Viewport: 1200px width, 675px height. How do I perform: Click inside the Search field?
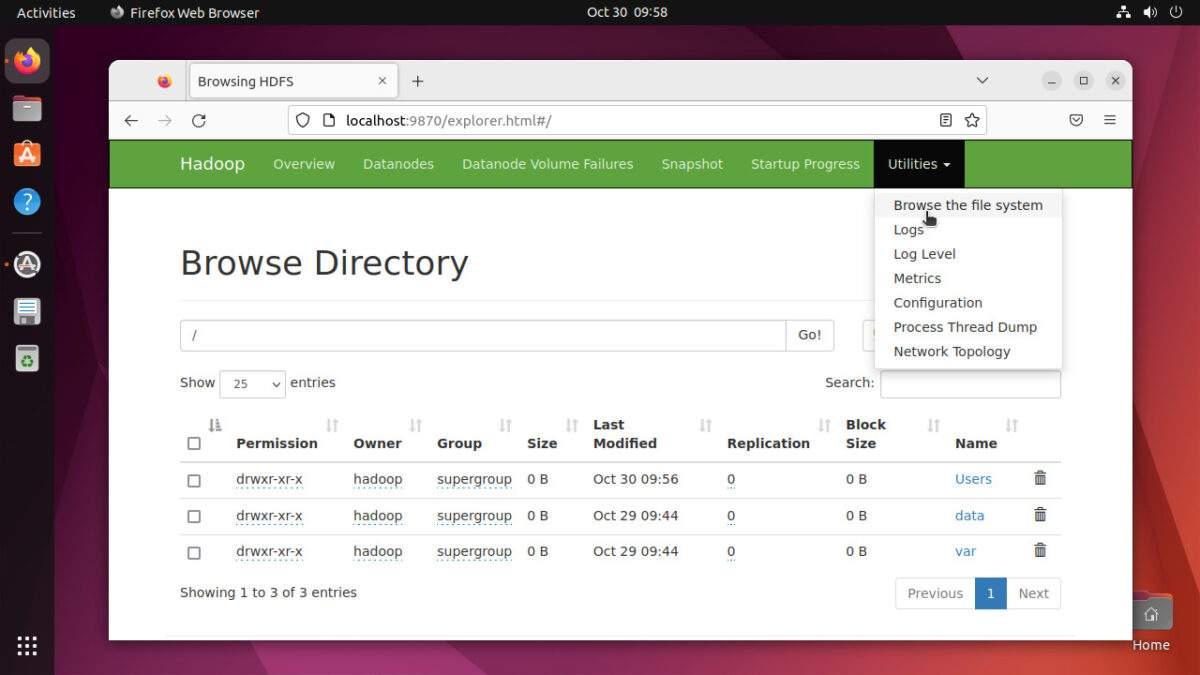click(x=969, y=383)
